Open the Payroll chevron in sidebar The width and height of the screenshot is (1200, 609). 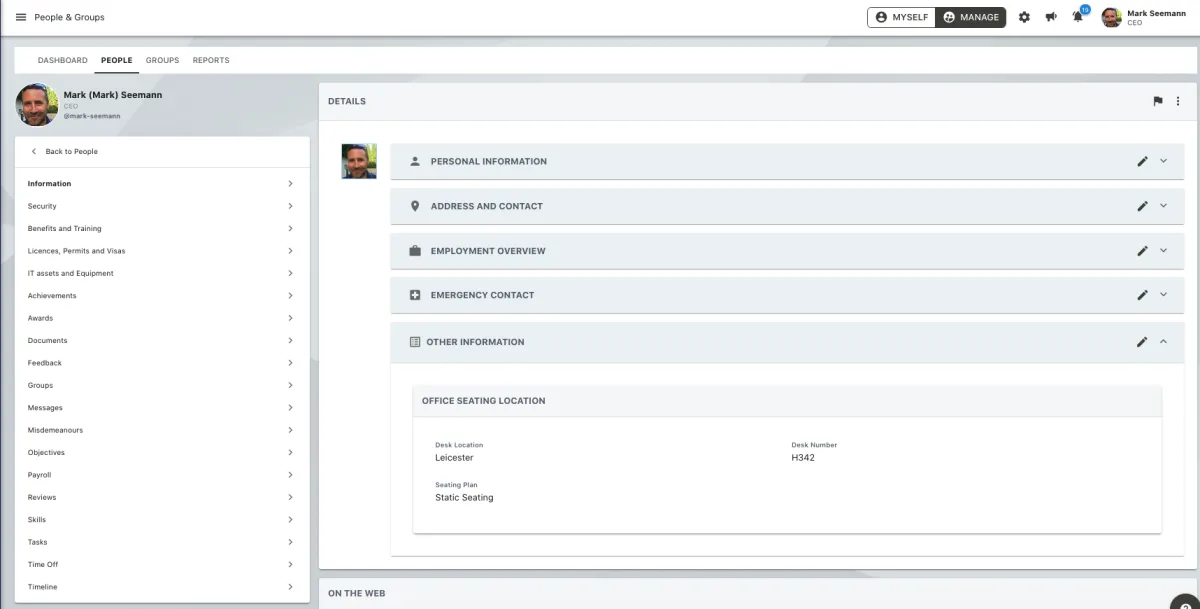290,475
